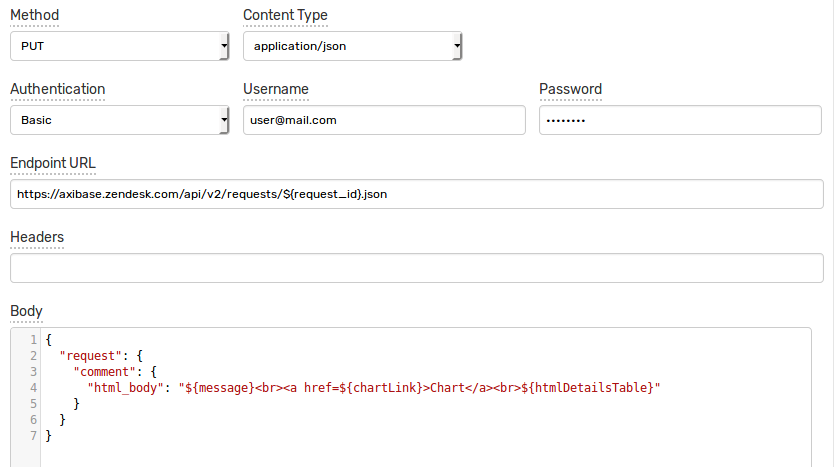Focus the Username field with user@mail.com
This screenshot has width=837, height=467.
click(x=384, y=120)
